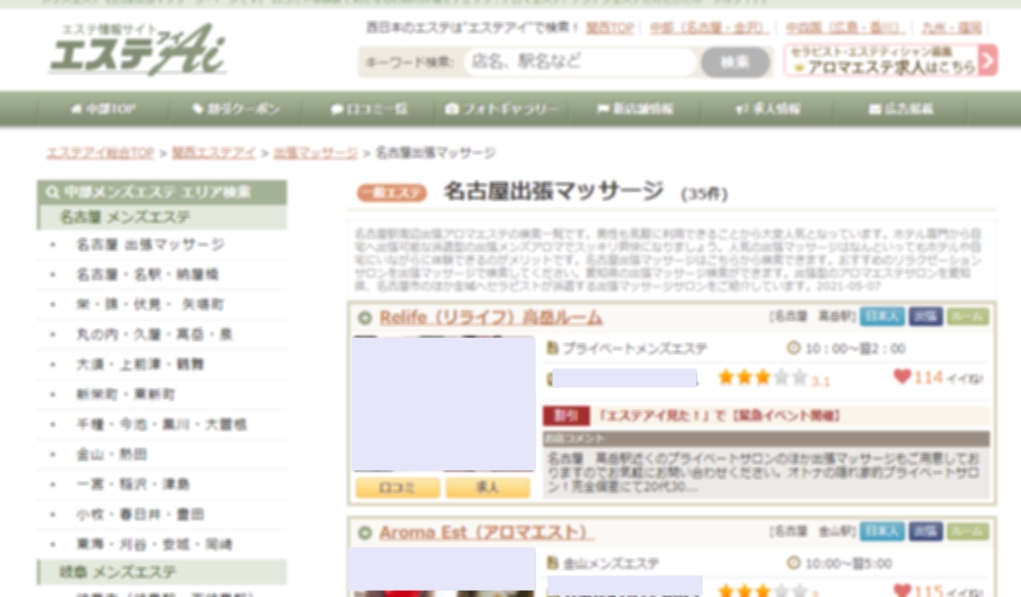Click the エステAi site logo
This screenshot has height=597, width=1021.
138,49
